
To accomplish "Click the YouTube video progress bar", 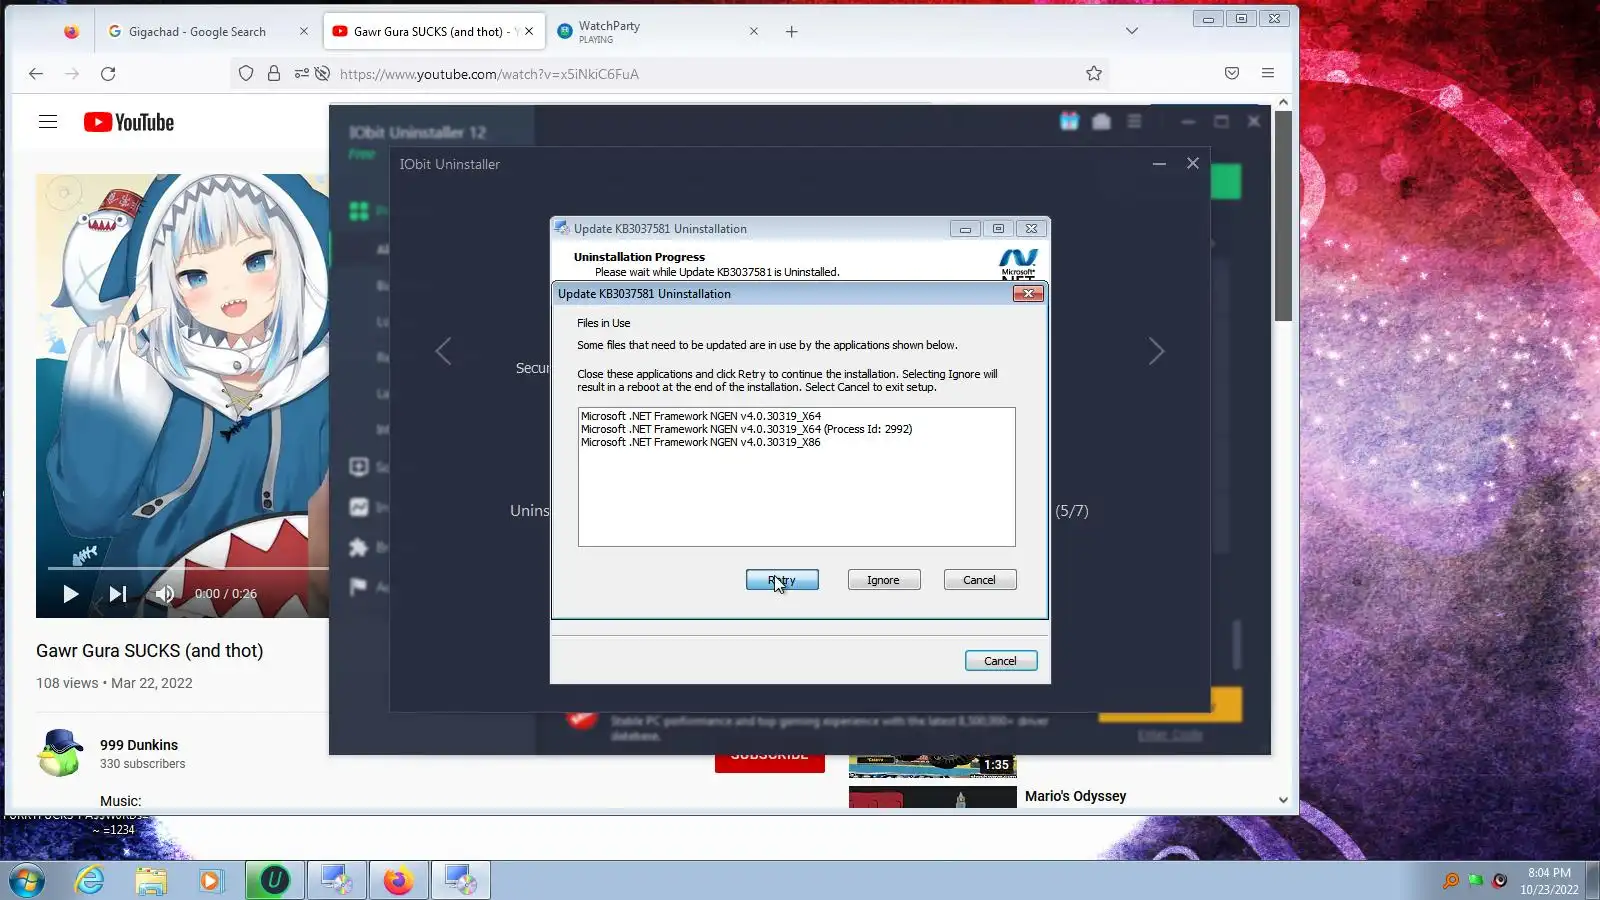I will click(188, 568).
